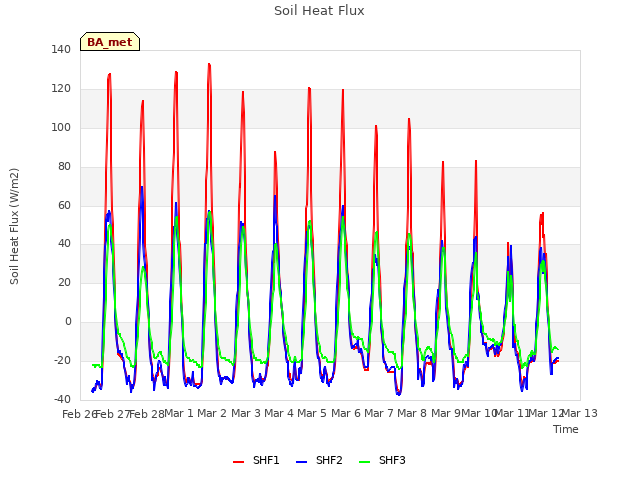Click the Time x-axis title

coord(566,429)
